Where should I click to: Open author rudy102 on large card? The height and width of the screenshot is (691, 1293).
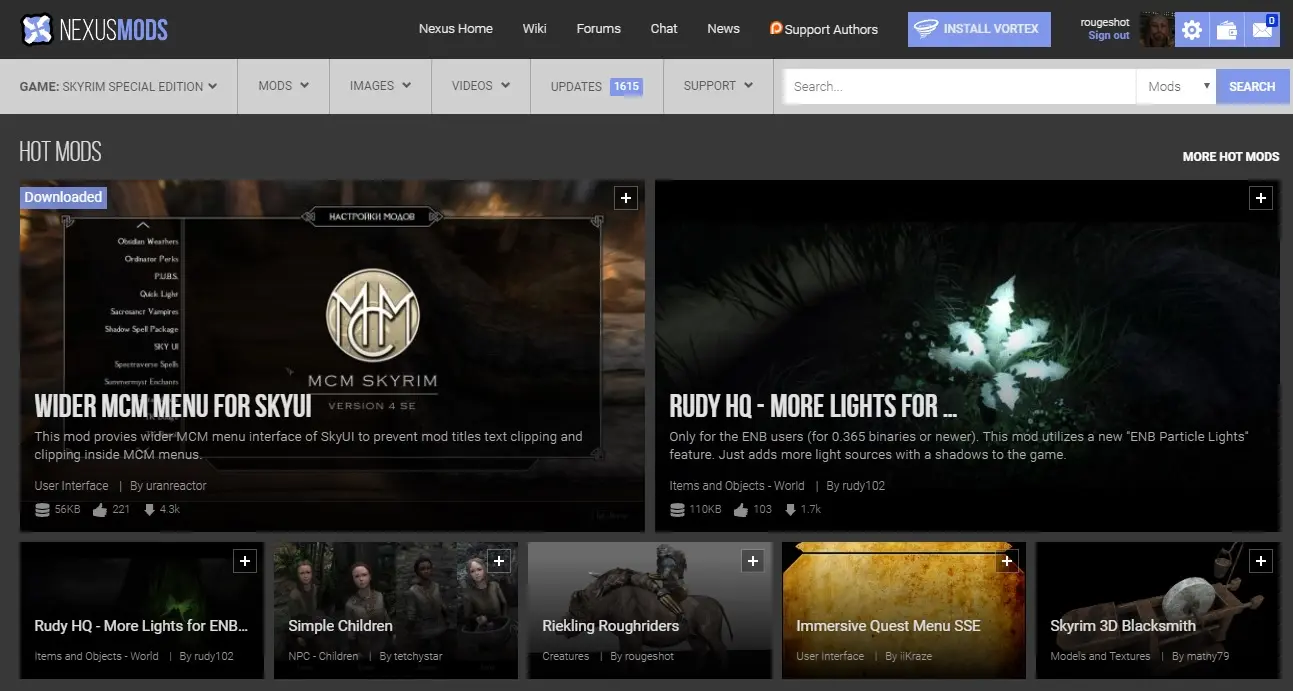(x=864, y=486)
